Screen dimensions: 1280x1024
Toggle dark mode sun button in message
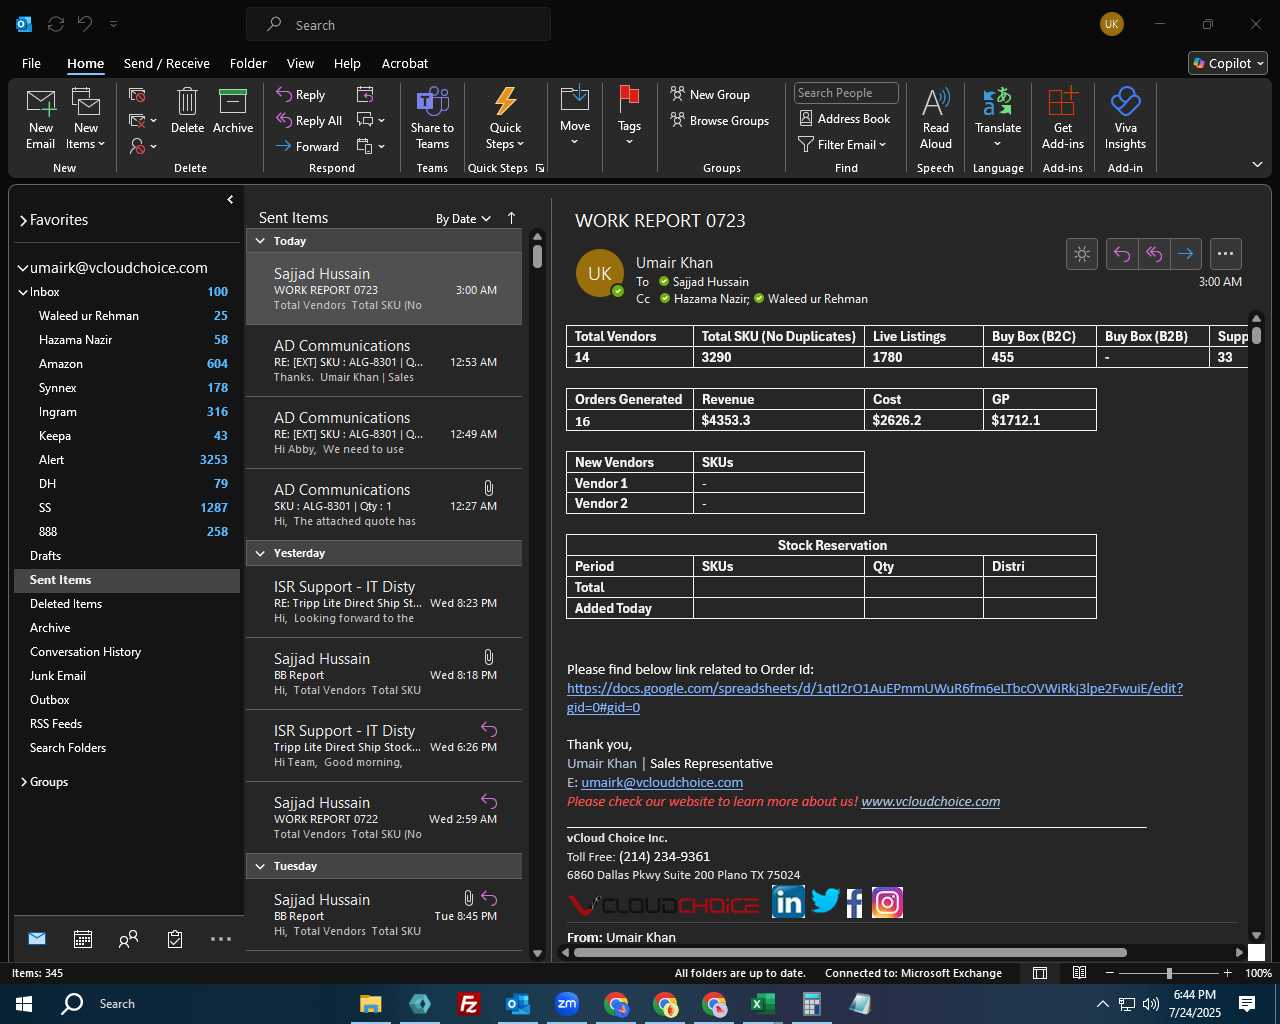coord(1082,254)
